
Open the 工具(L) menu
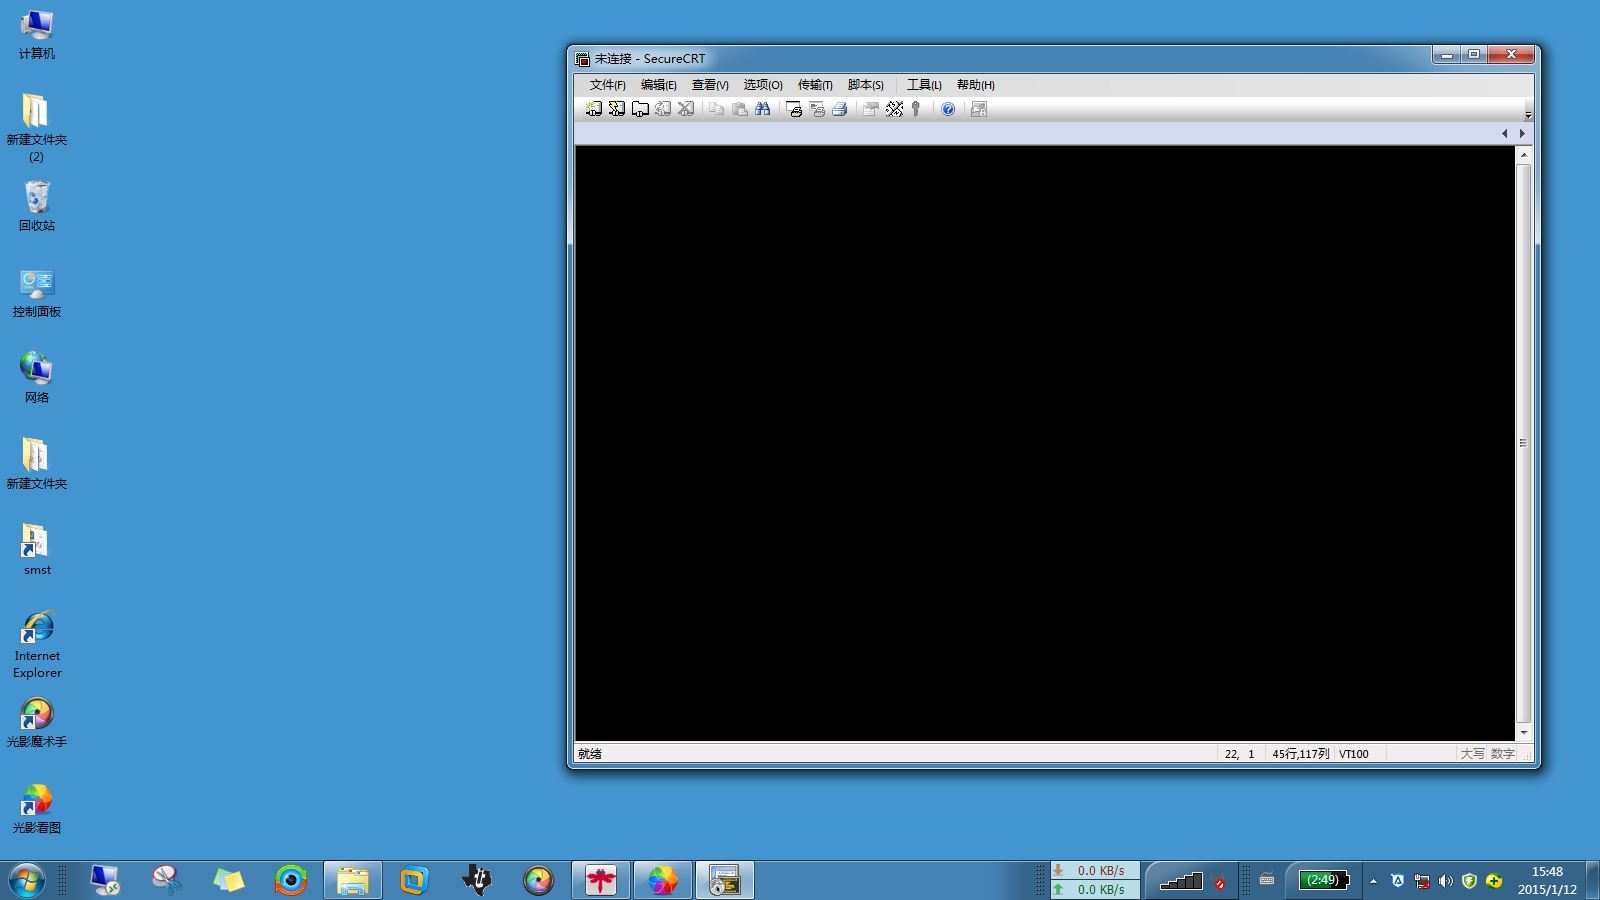[x=924, y=85]
